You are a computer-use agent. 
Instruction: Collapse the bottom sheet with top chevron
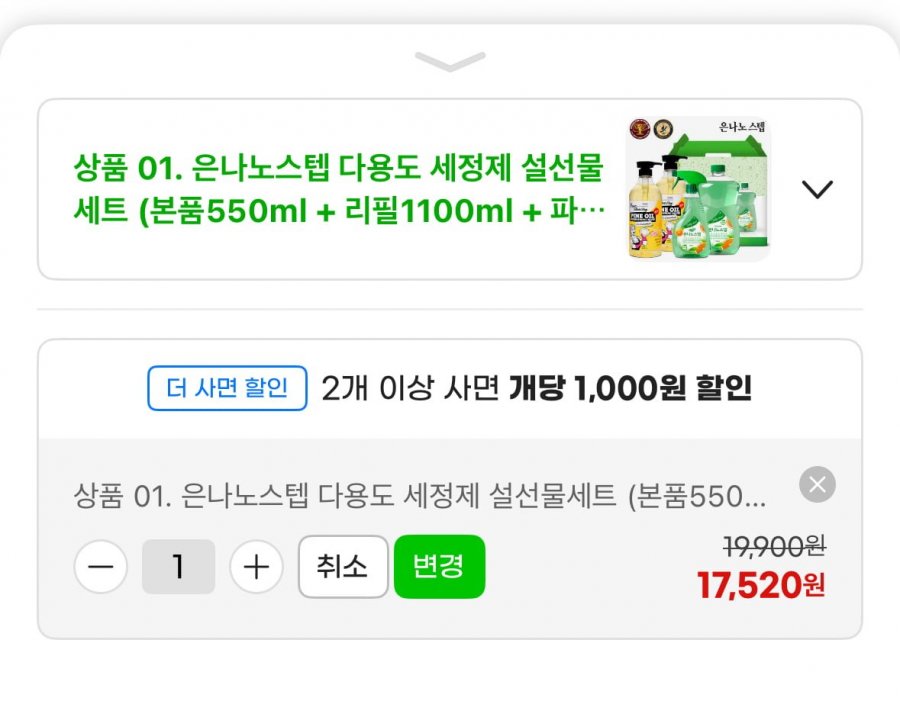(450, 62)
